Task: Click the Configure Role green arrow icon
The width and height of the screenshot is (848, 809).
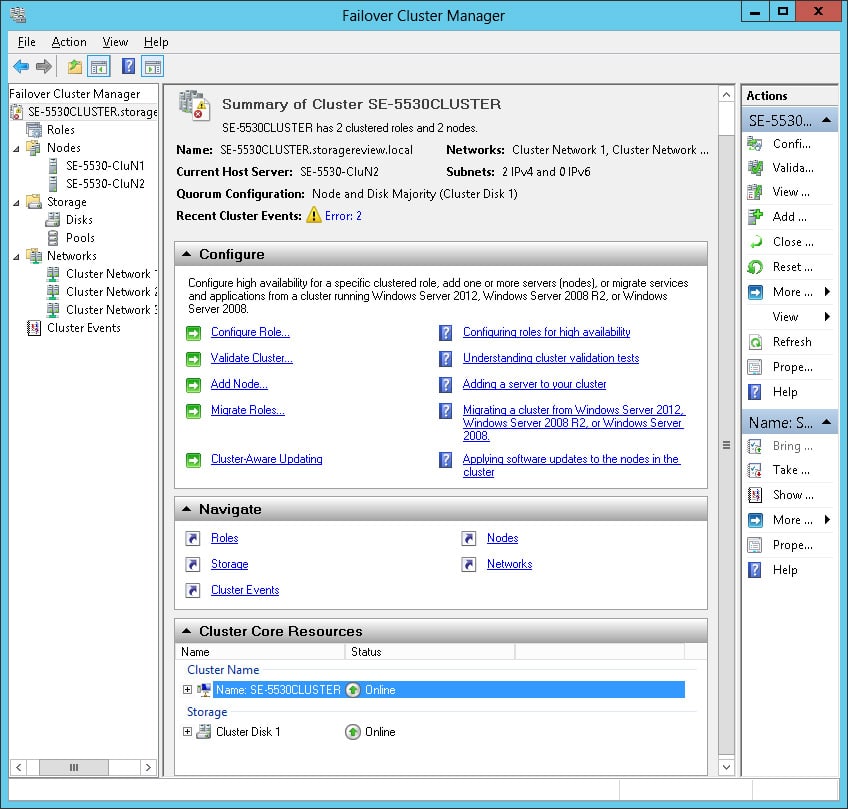Action: 194,333
